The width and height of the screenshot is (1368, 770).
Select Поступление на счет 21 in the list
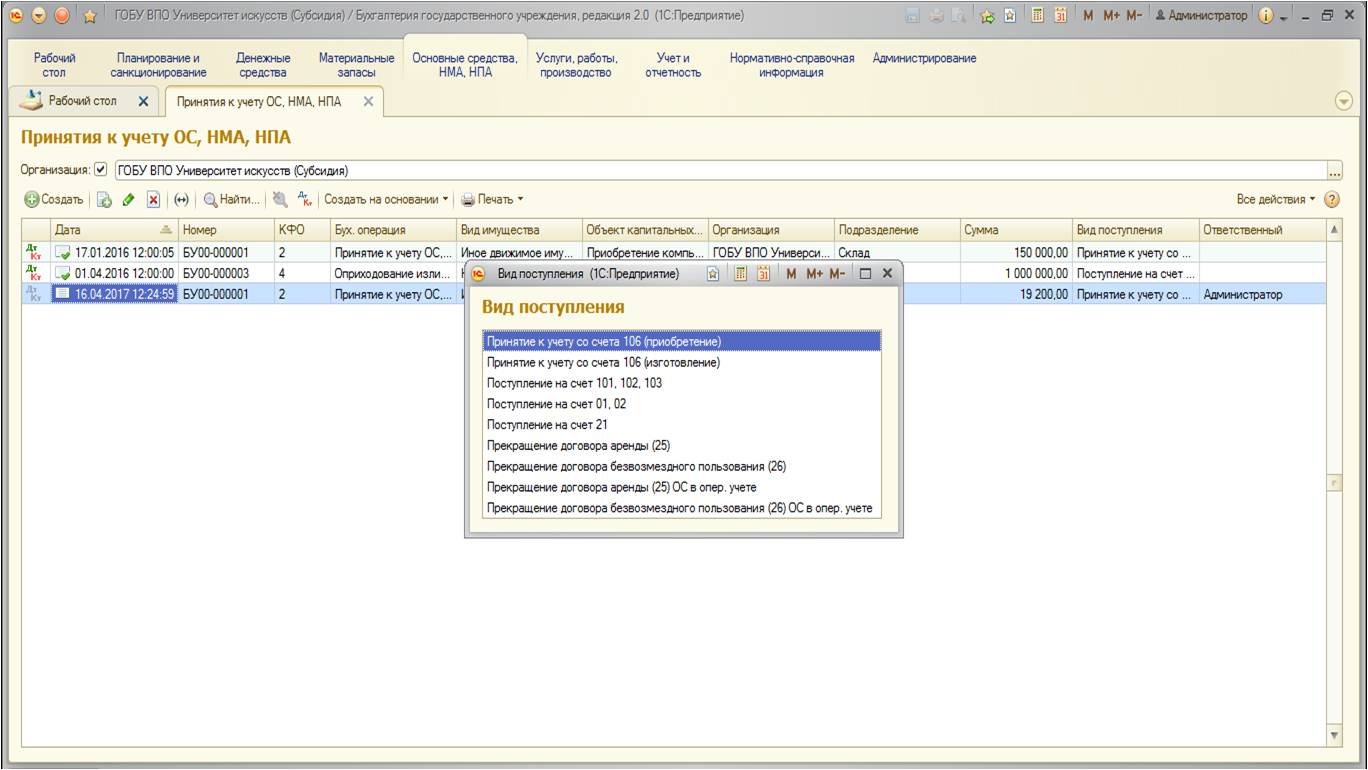click(x=546, y=425)
